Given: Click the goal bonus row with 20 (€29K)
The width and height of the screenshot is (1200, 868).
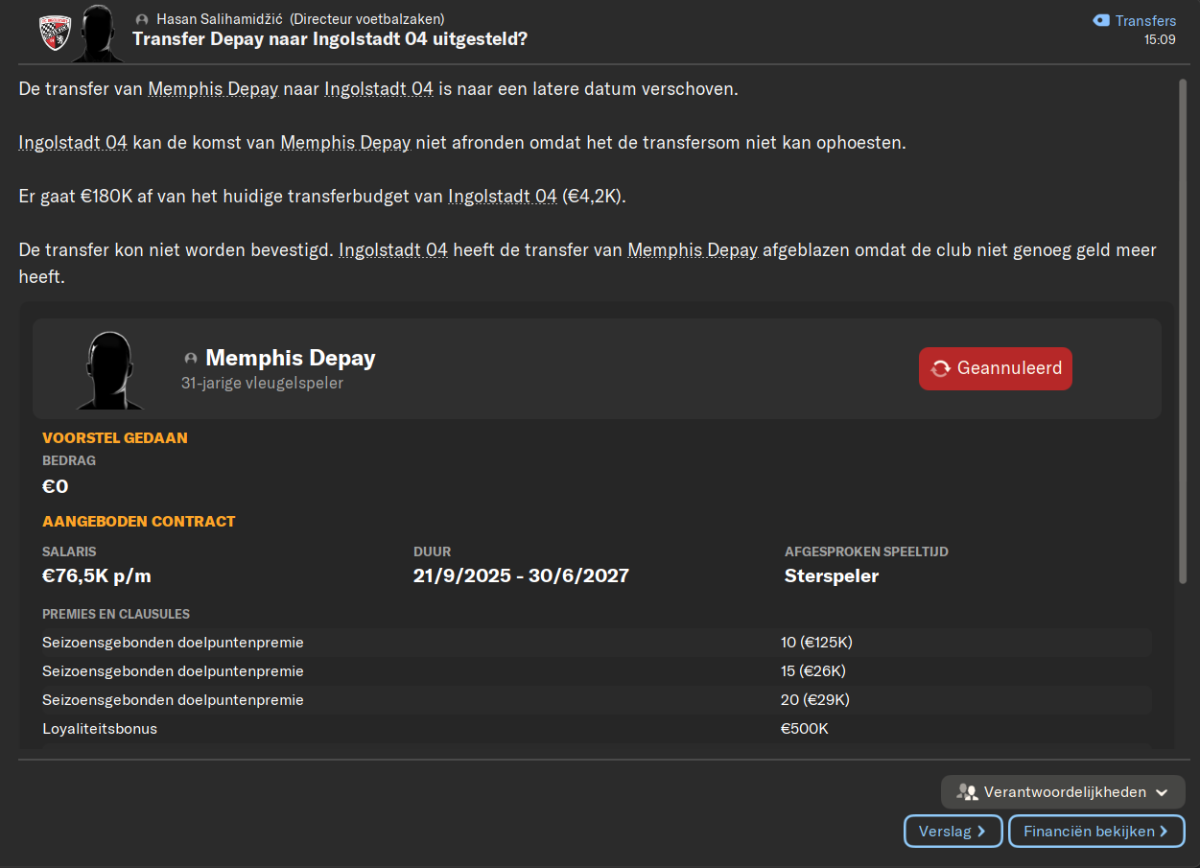Looking at the screenshot, I should click(597, 700).
